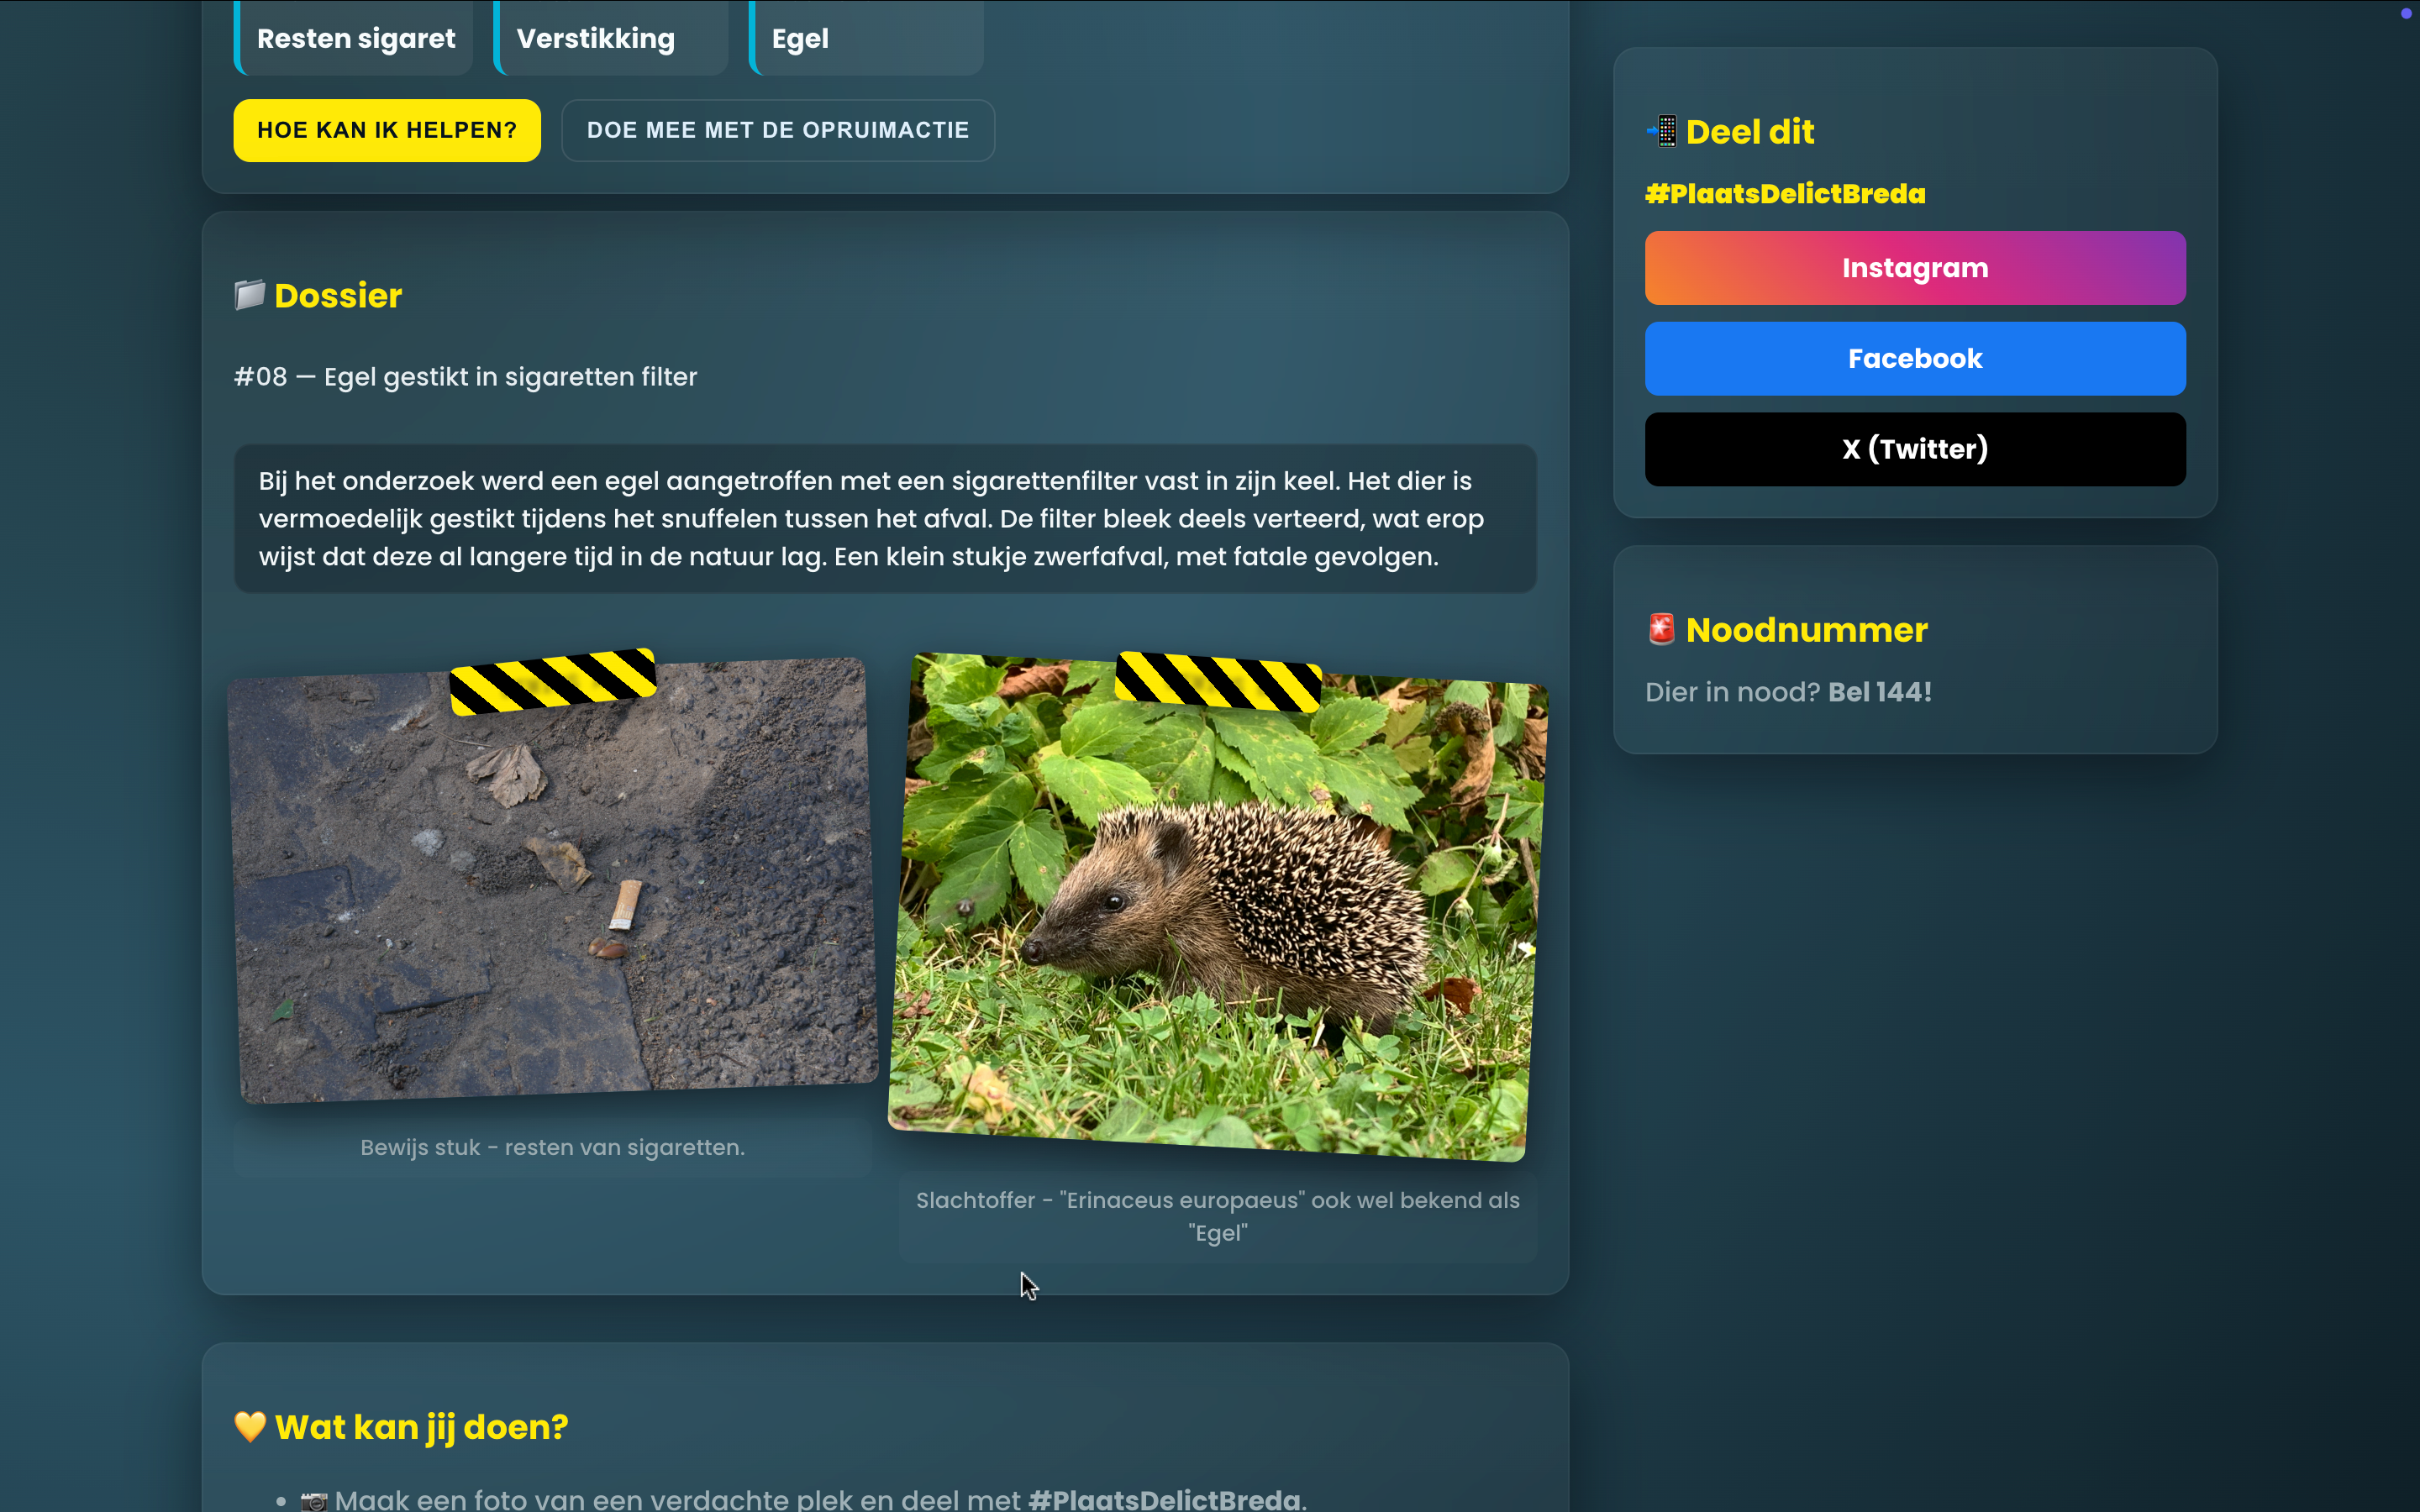Select the Resten sigaret tag
This screenshot has height=1512, width=2420.
[355, 38]
